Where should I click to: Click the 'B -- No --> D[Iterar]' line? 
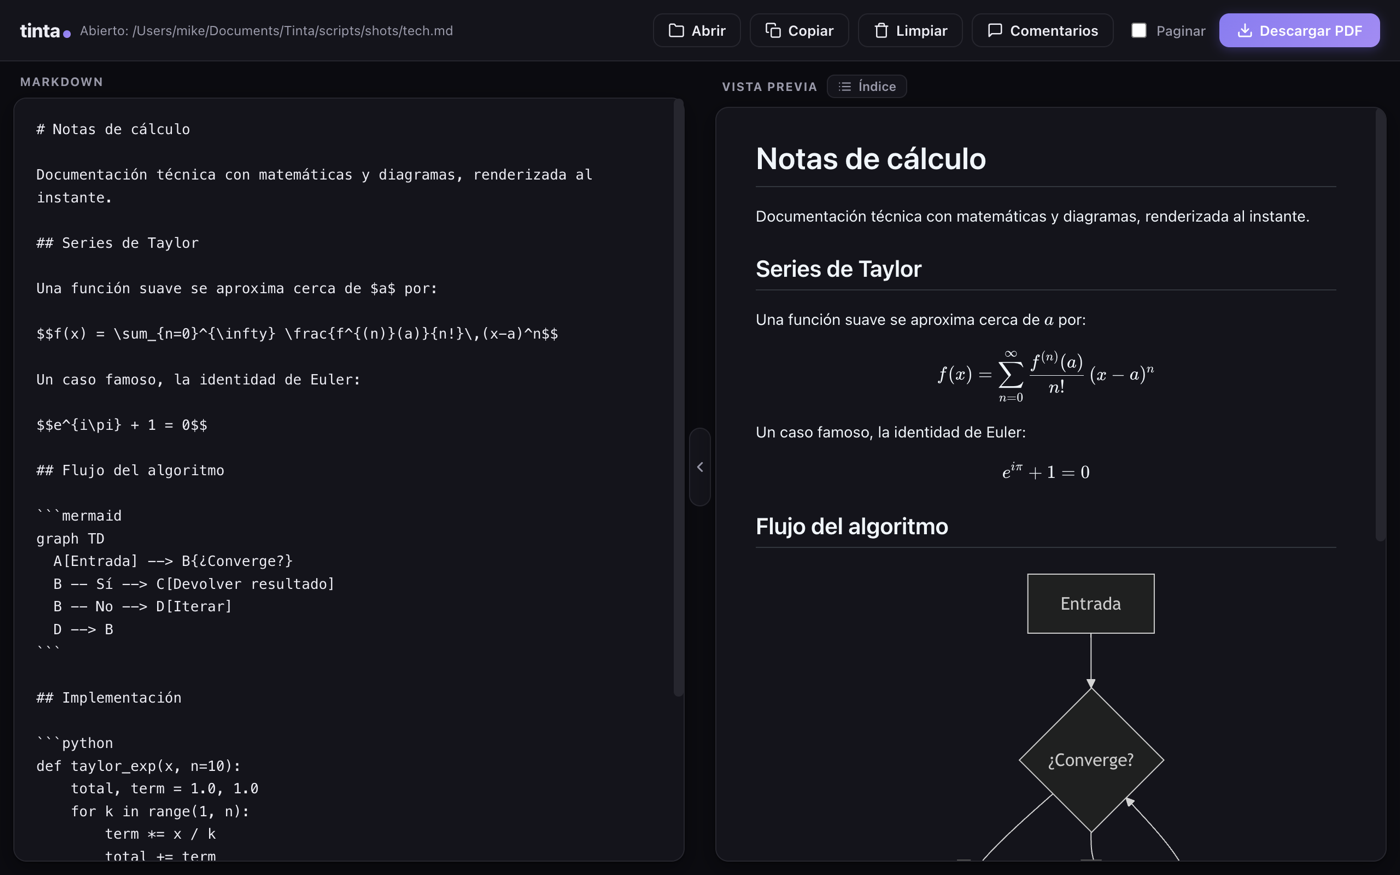(143, 607)
